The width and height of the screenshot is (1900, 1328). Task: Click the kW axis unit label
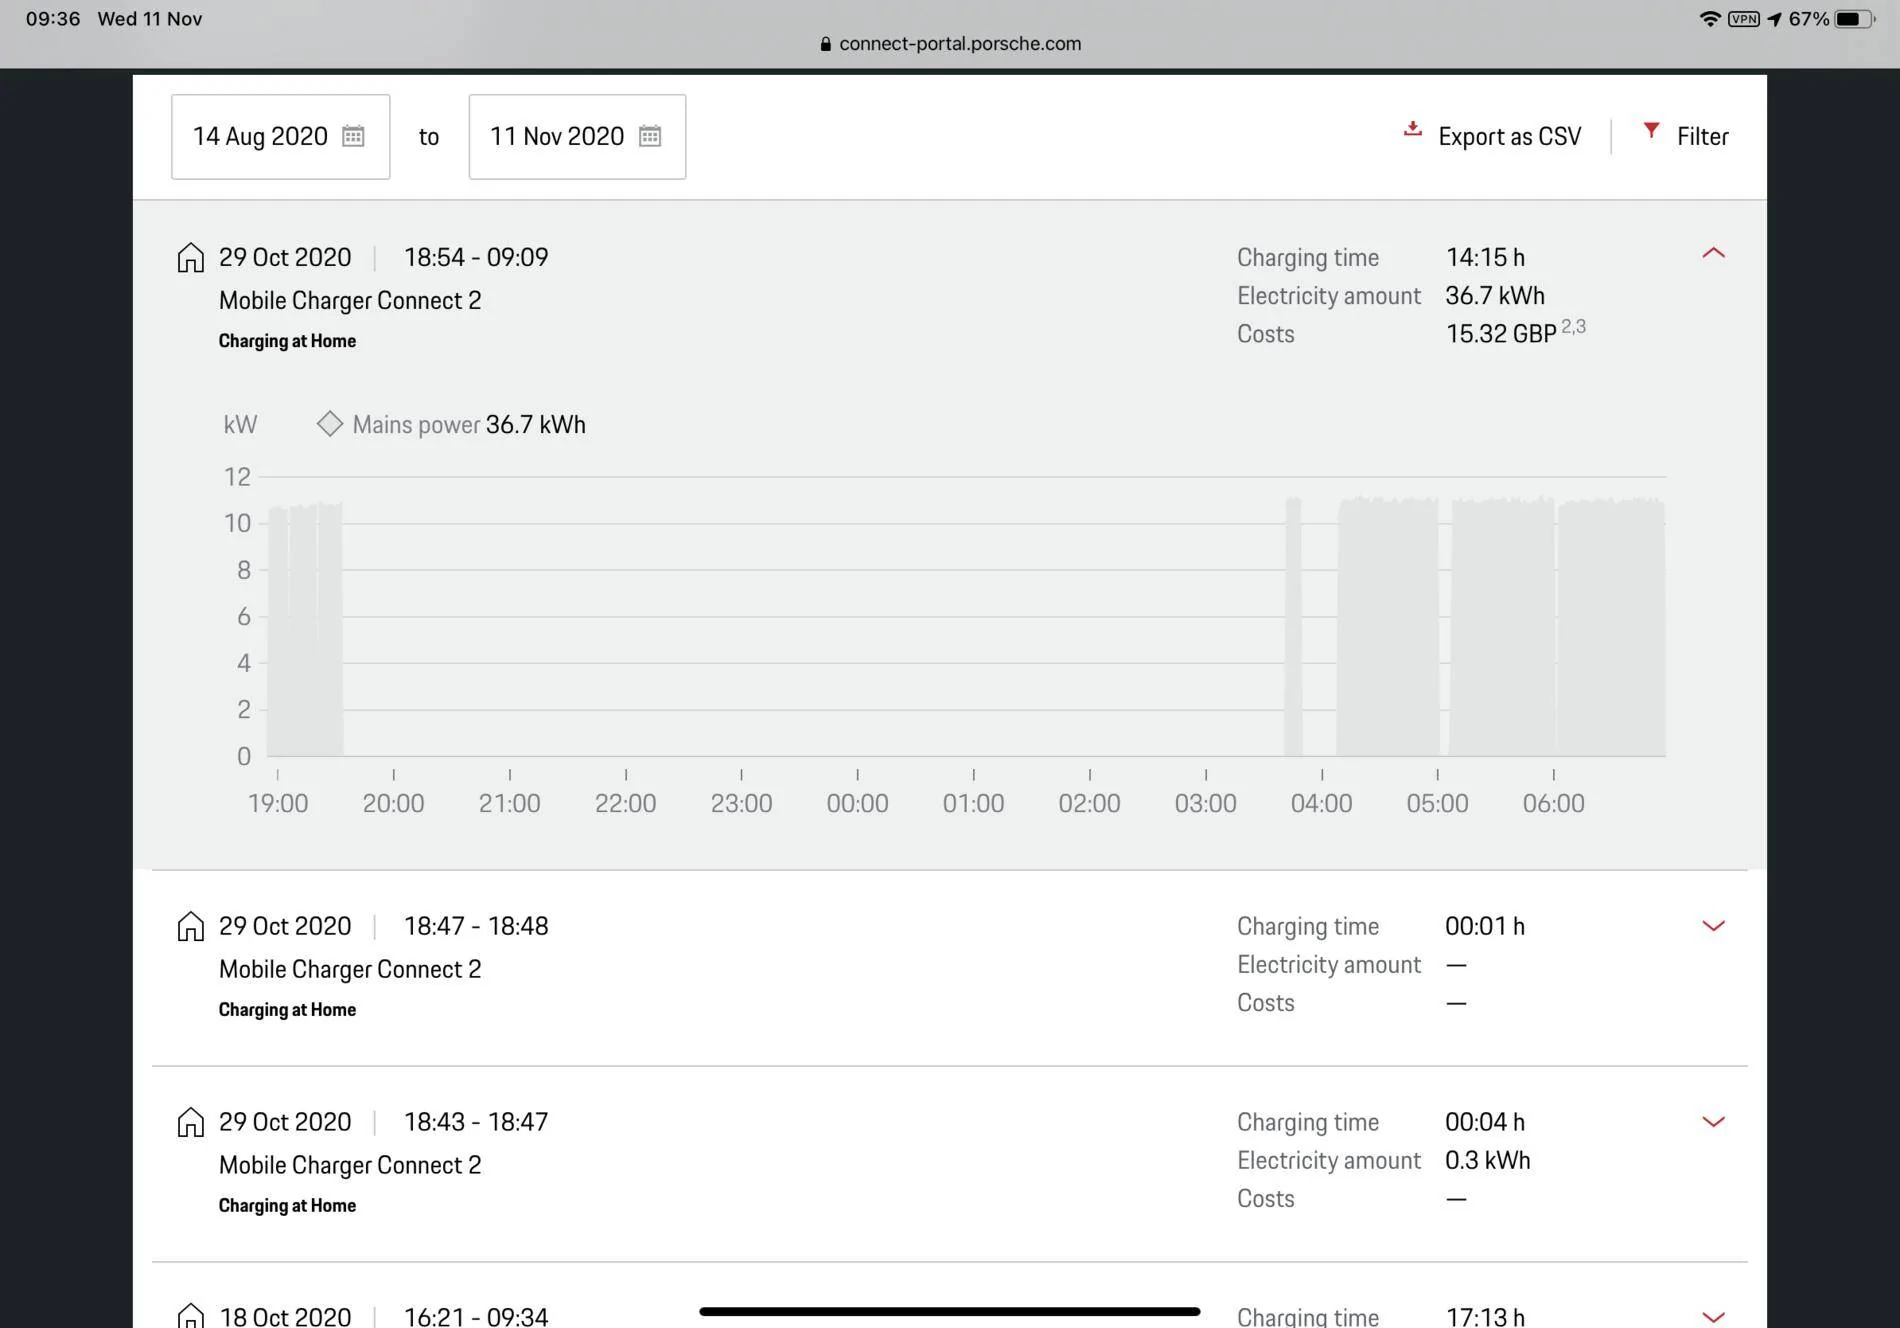coord(240,425)
